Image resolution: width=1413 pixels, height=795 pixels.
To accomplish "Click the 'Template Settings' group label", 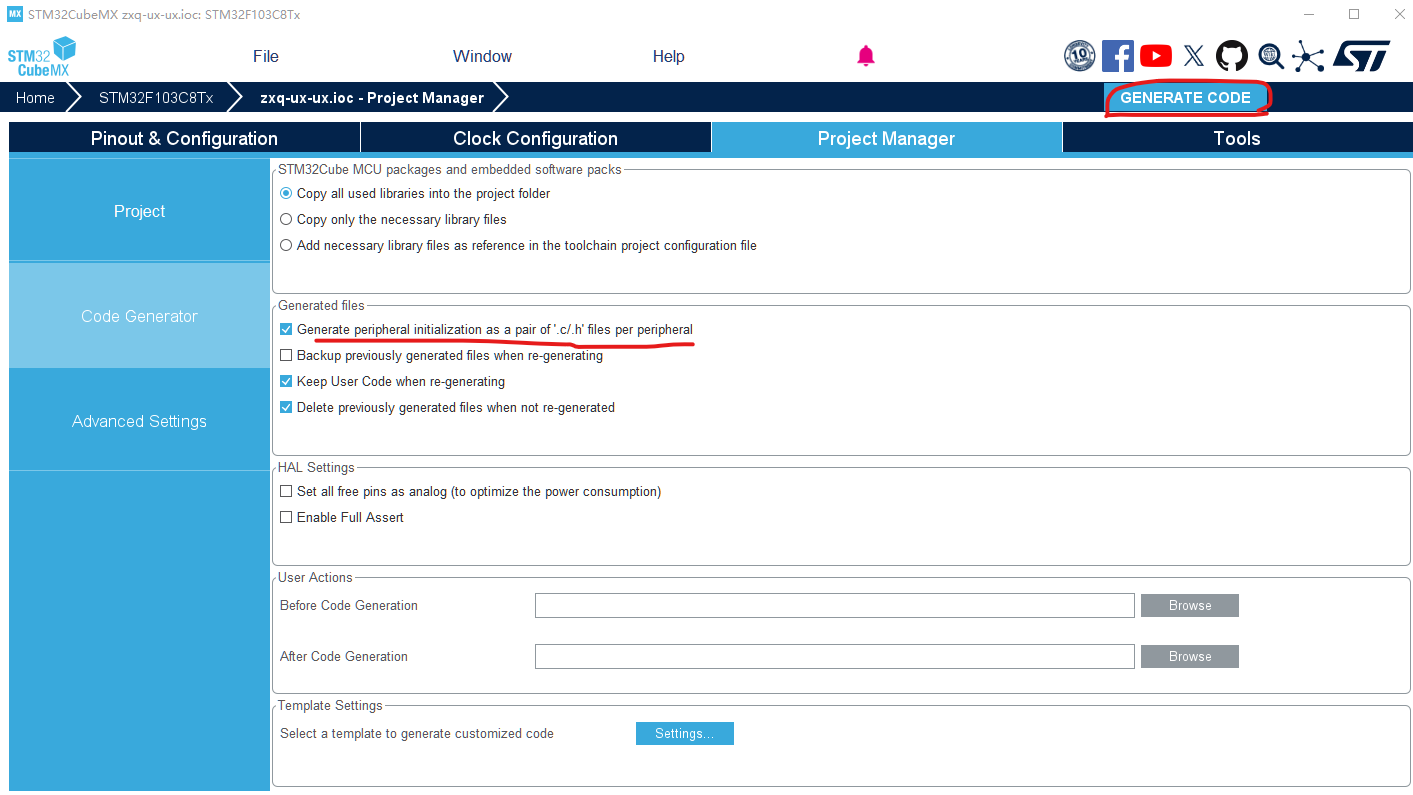I will coord(330,705).
